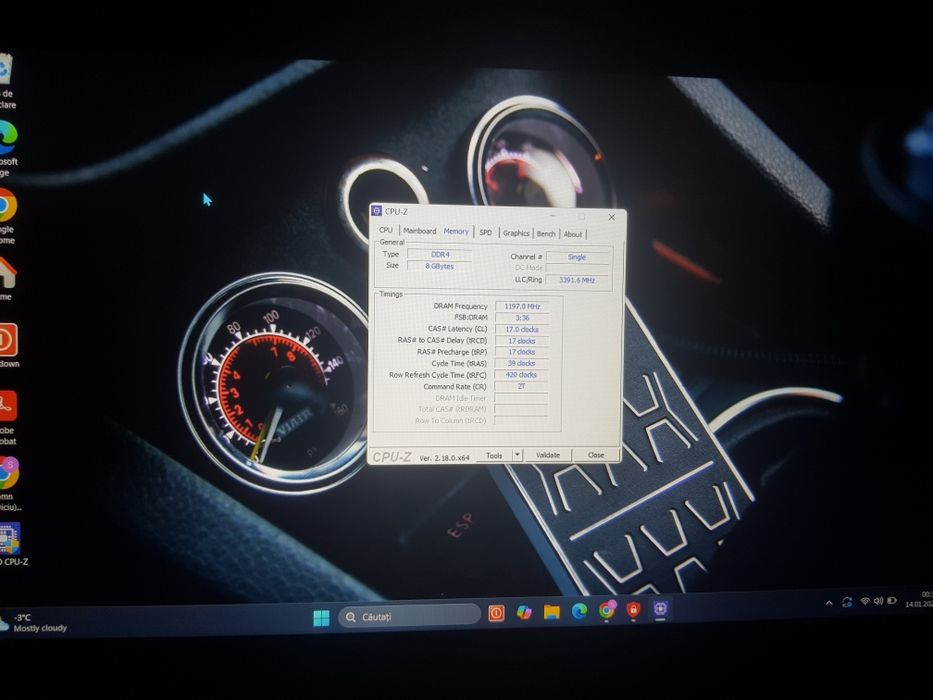Open the red shield security app in taskbar
Viewport: 933px width, 700px height.
tap(633, 610)
